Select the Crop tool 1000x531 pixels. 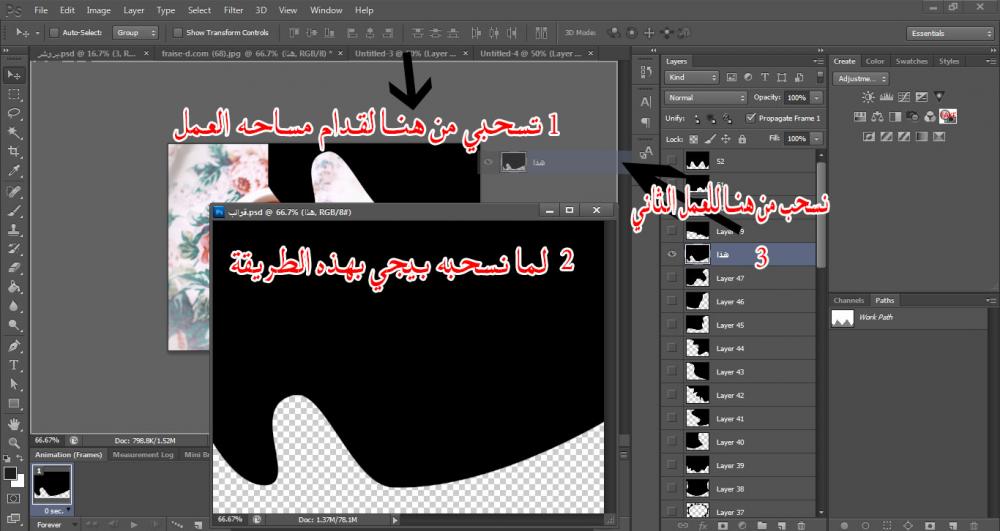tap(14, 152)
